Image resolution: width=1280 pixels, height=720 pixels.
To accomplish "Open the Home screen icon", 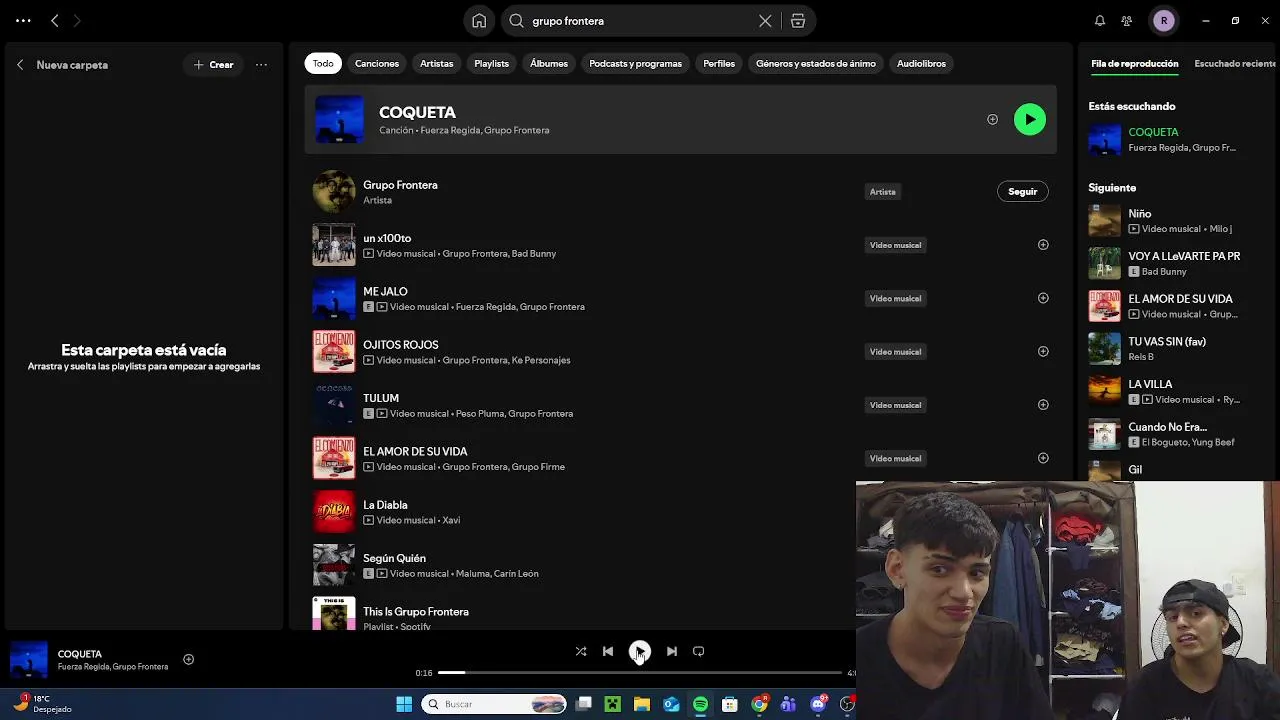I will point(479,21).
